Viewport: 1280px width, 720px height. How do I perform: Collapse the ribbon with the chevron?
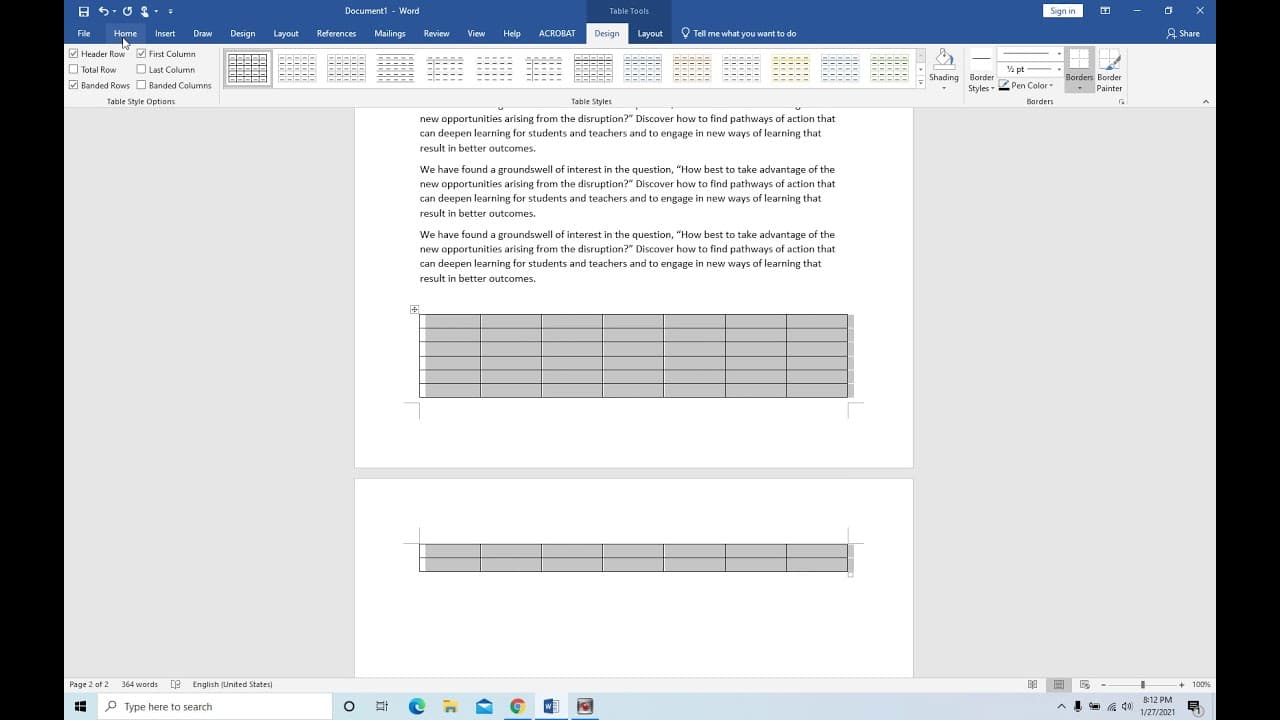coord(1205,102)
